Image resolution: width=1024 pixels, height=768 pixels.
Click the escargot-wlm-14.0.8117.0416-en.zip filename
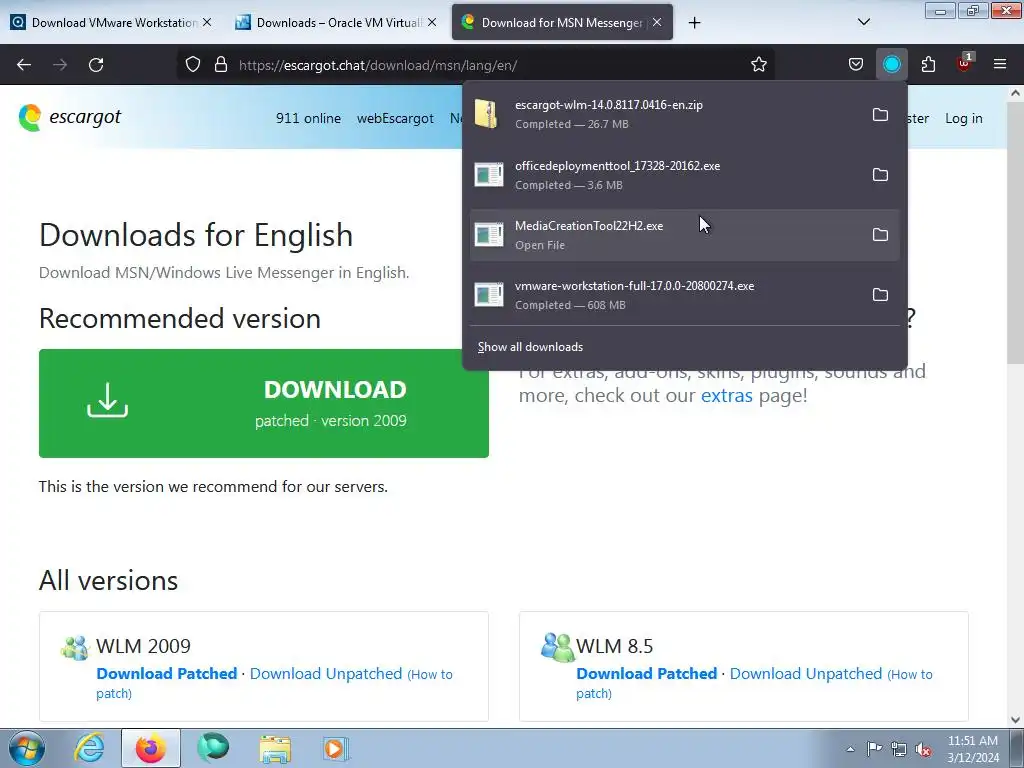(x=609, y=104)
